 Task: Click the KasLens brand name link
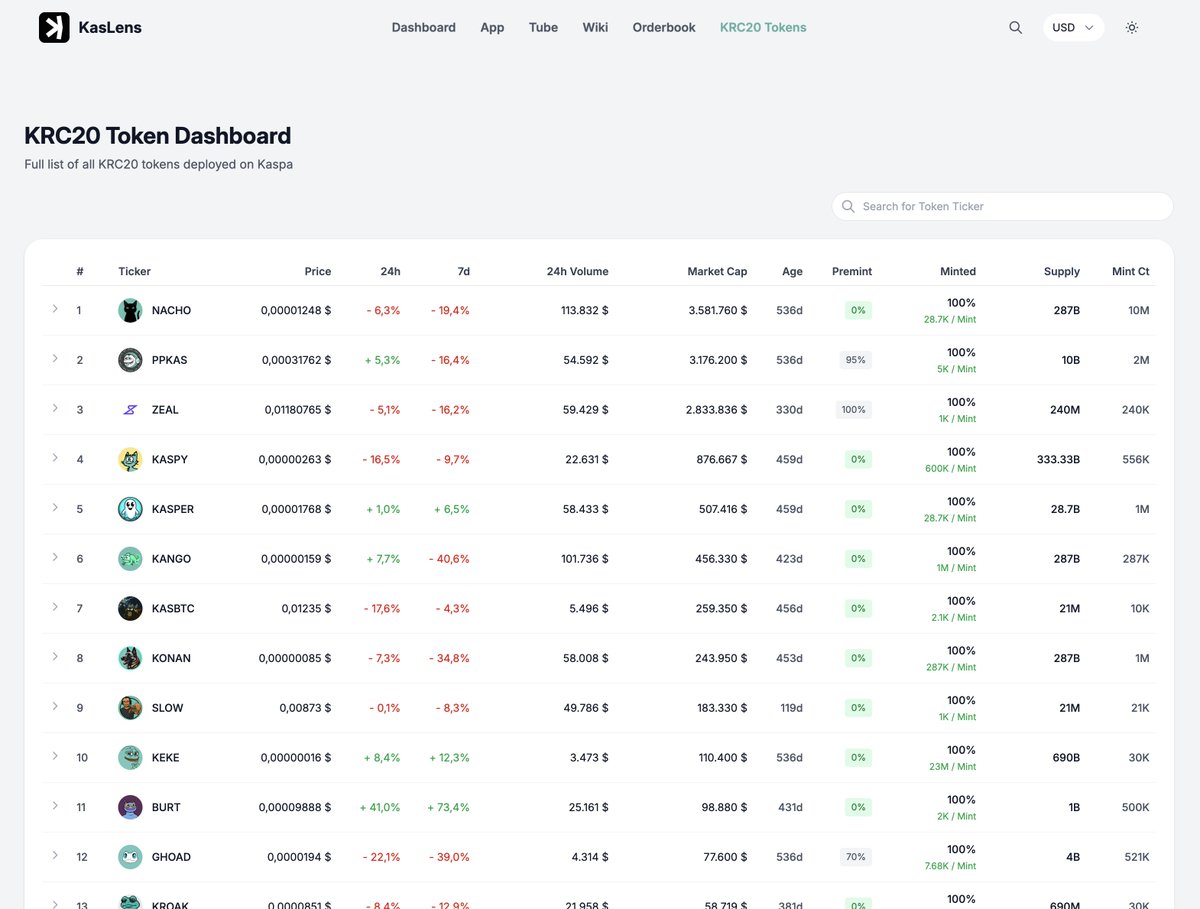[x=110, y=28]
